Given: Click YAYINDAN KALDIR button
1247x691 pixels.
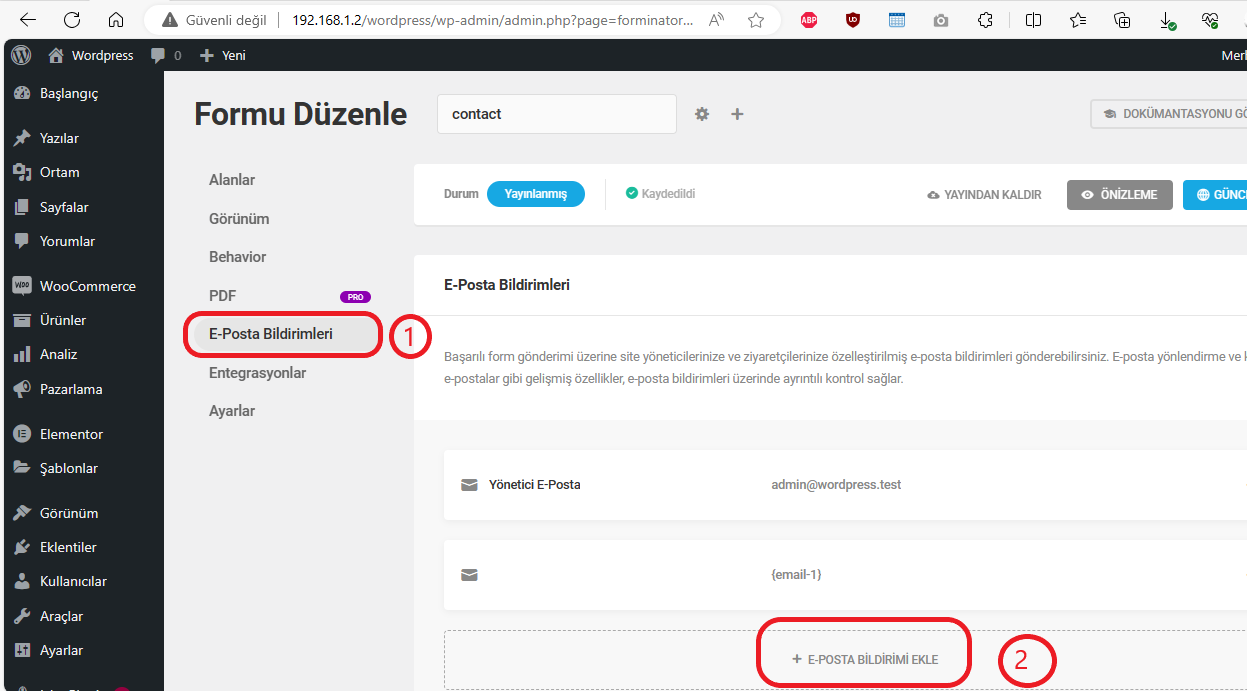Looking at the screenshot, I should pyautogui.click(x=985, y=195).
